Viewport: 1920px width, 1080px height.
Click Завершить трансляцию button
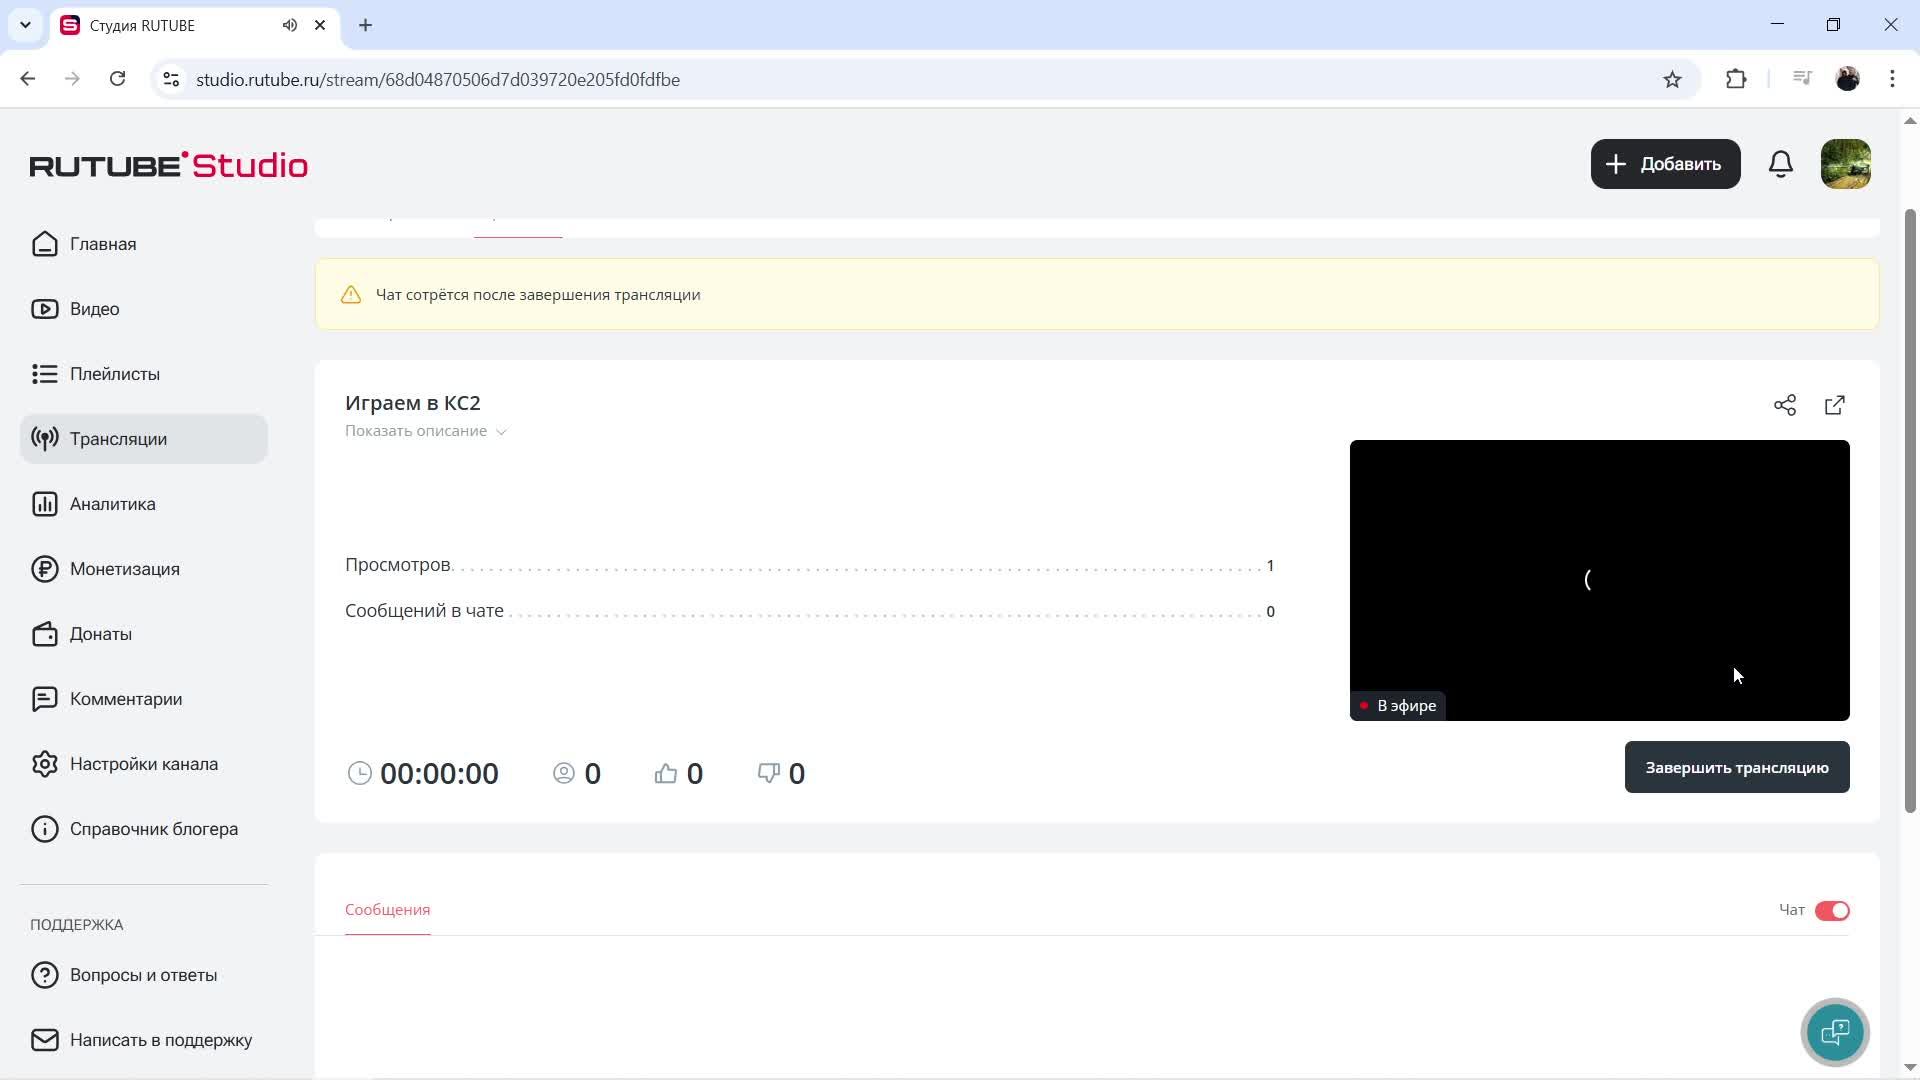coord(1737,767)
